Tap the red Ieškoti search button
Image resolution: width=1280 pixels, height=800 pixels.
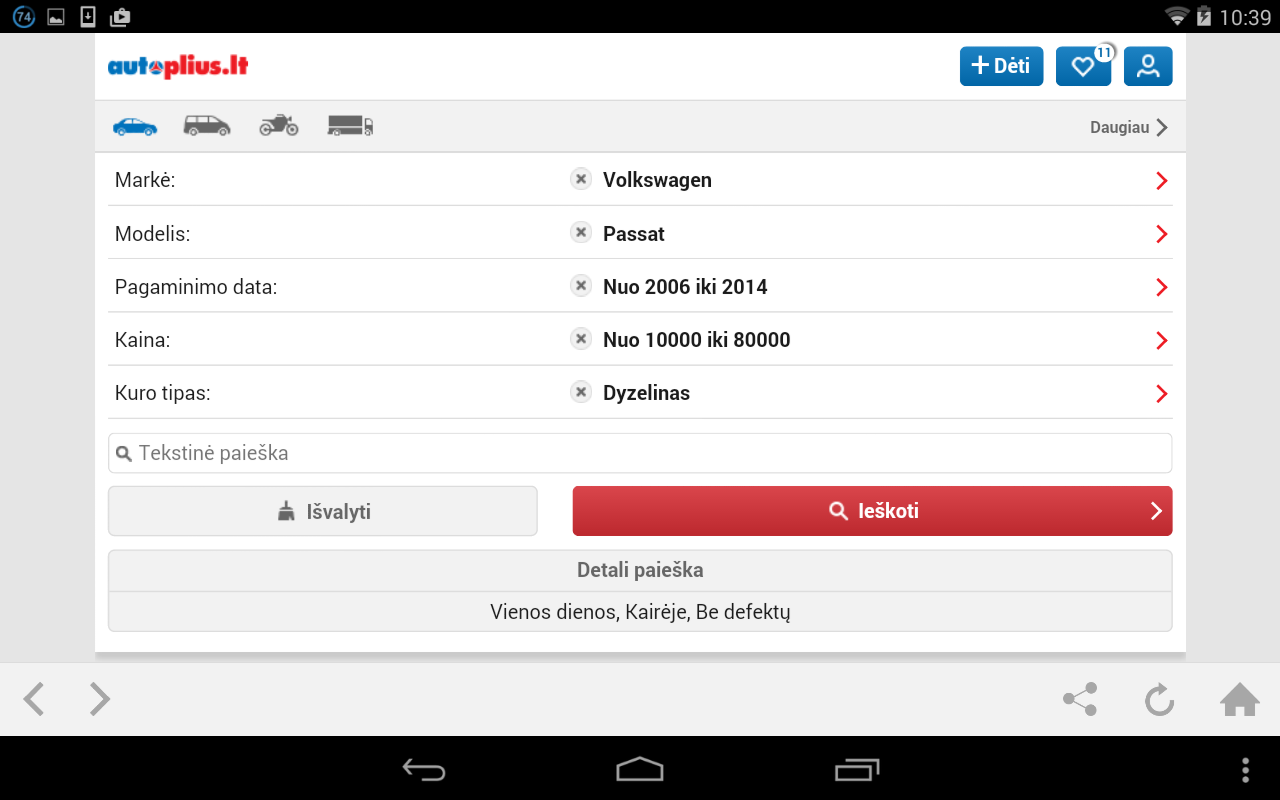click(x=872, y=511)
